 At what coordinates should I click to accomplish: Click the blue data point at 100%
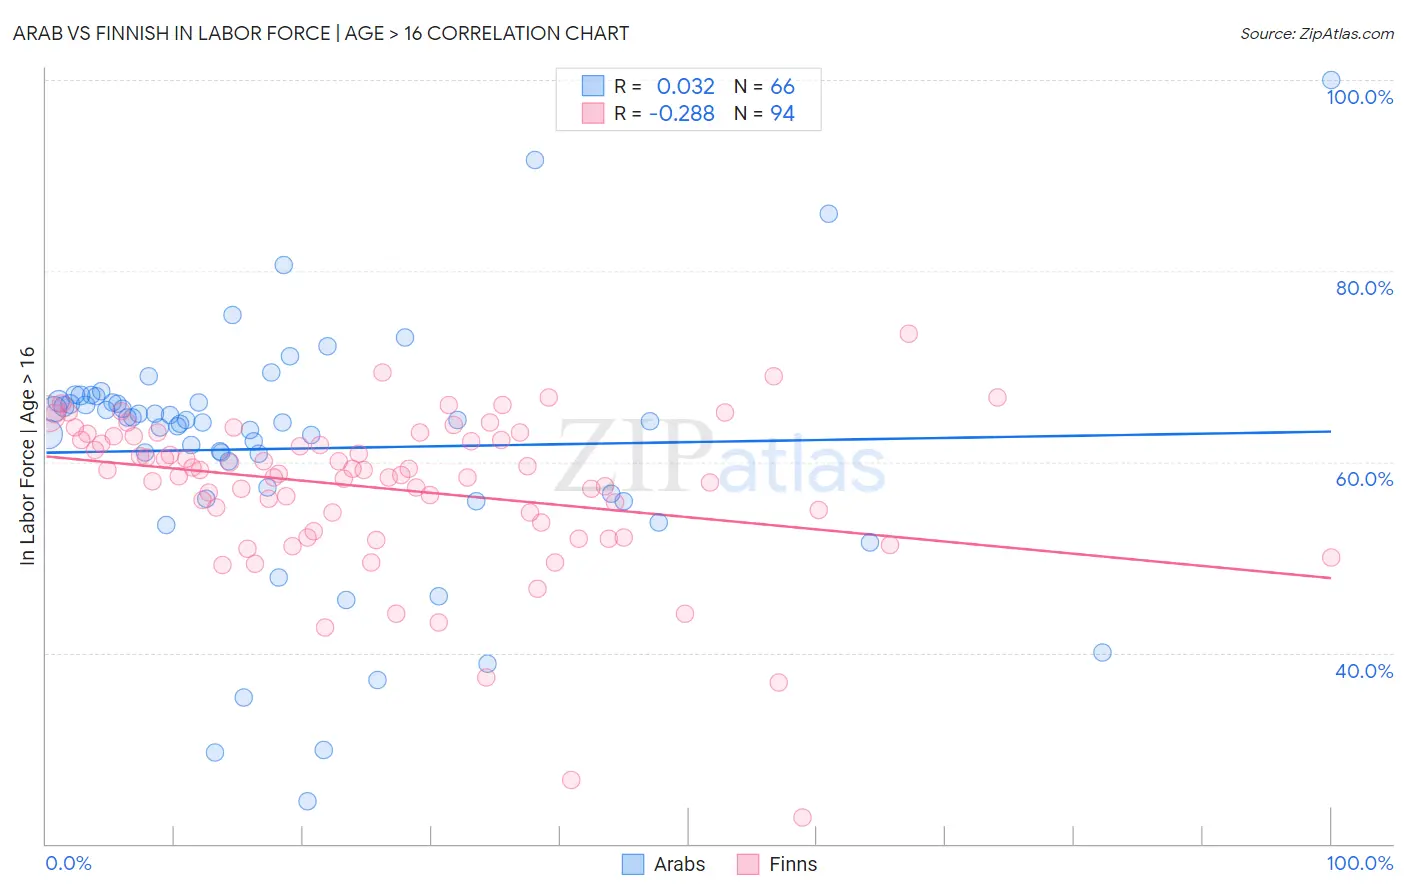click(x=1331, y=80)
